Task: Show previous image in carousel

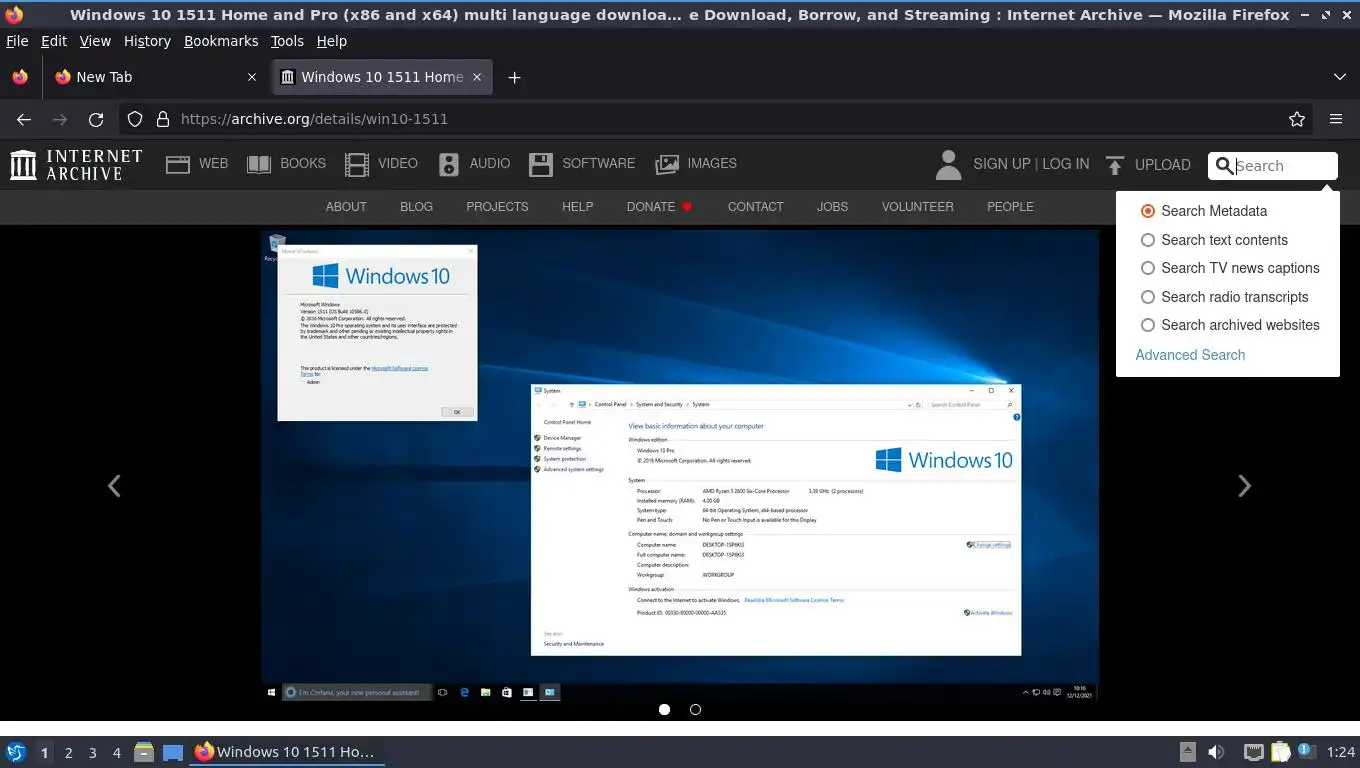Action: 114,486
